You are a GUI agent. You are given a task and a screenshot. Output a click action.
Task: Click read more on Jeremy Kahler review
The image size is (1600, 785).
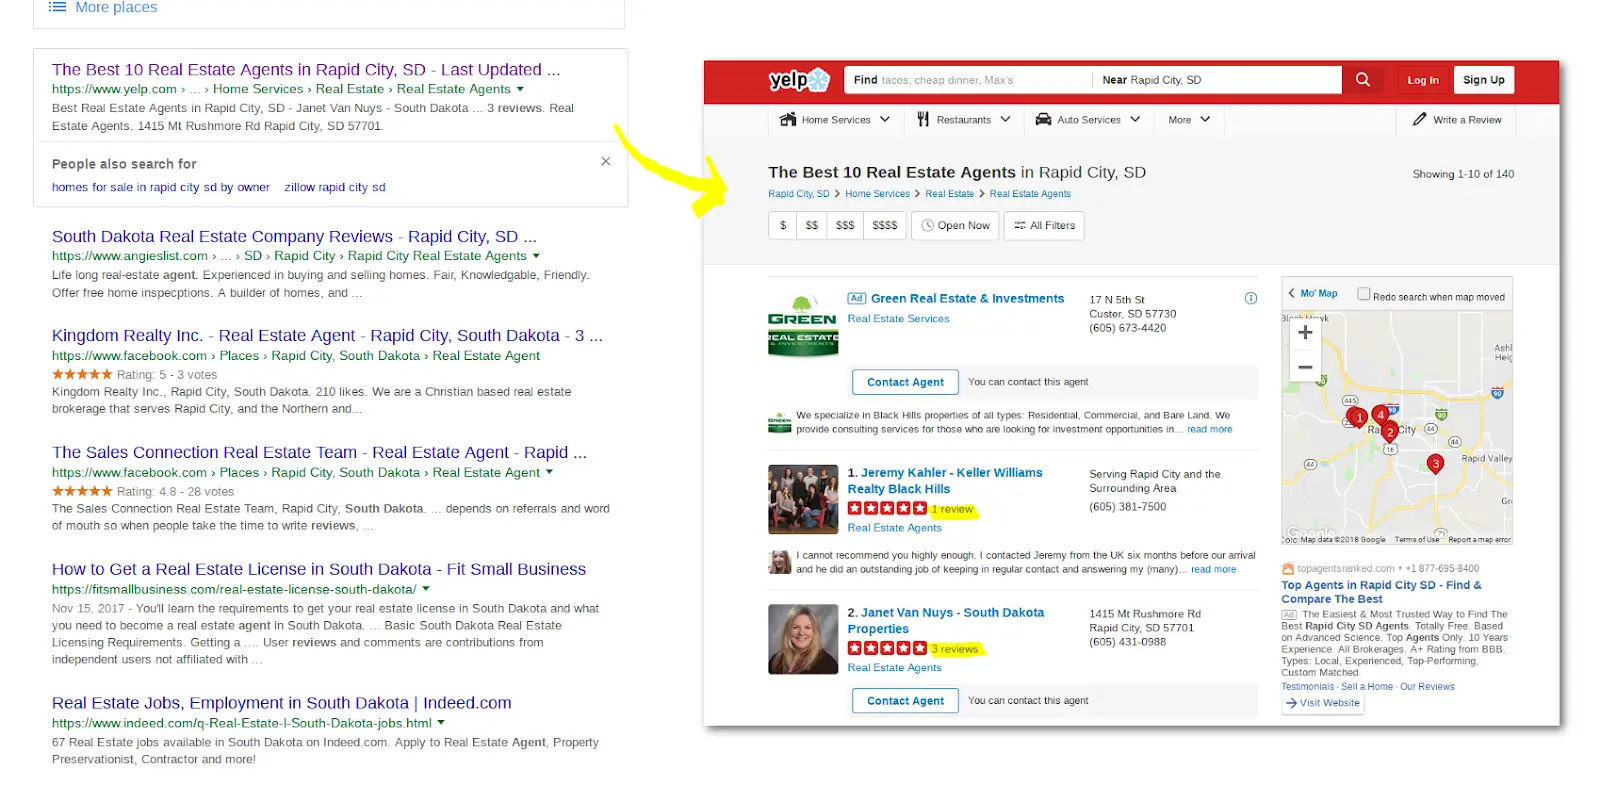coord(1213,569)
